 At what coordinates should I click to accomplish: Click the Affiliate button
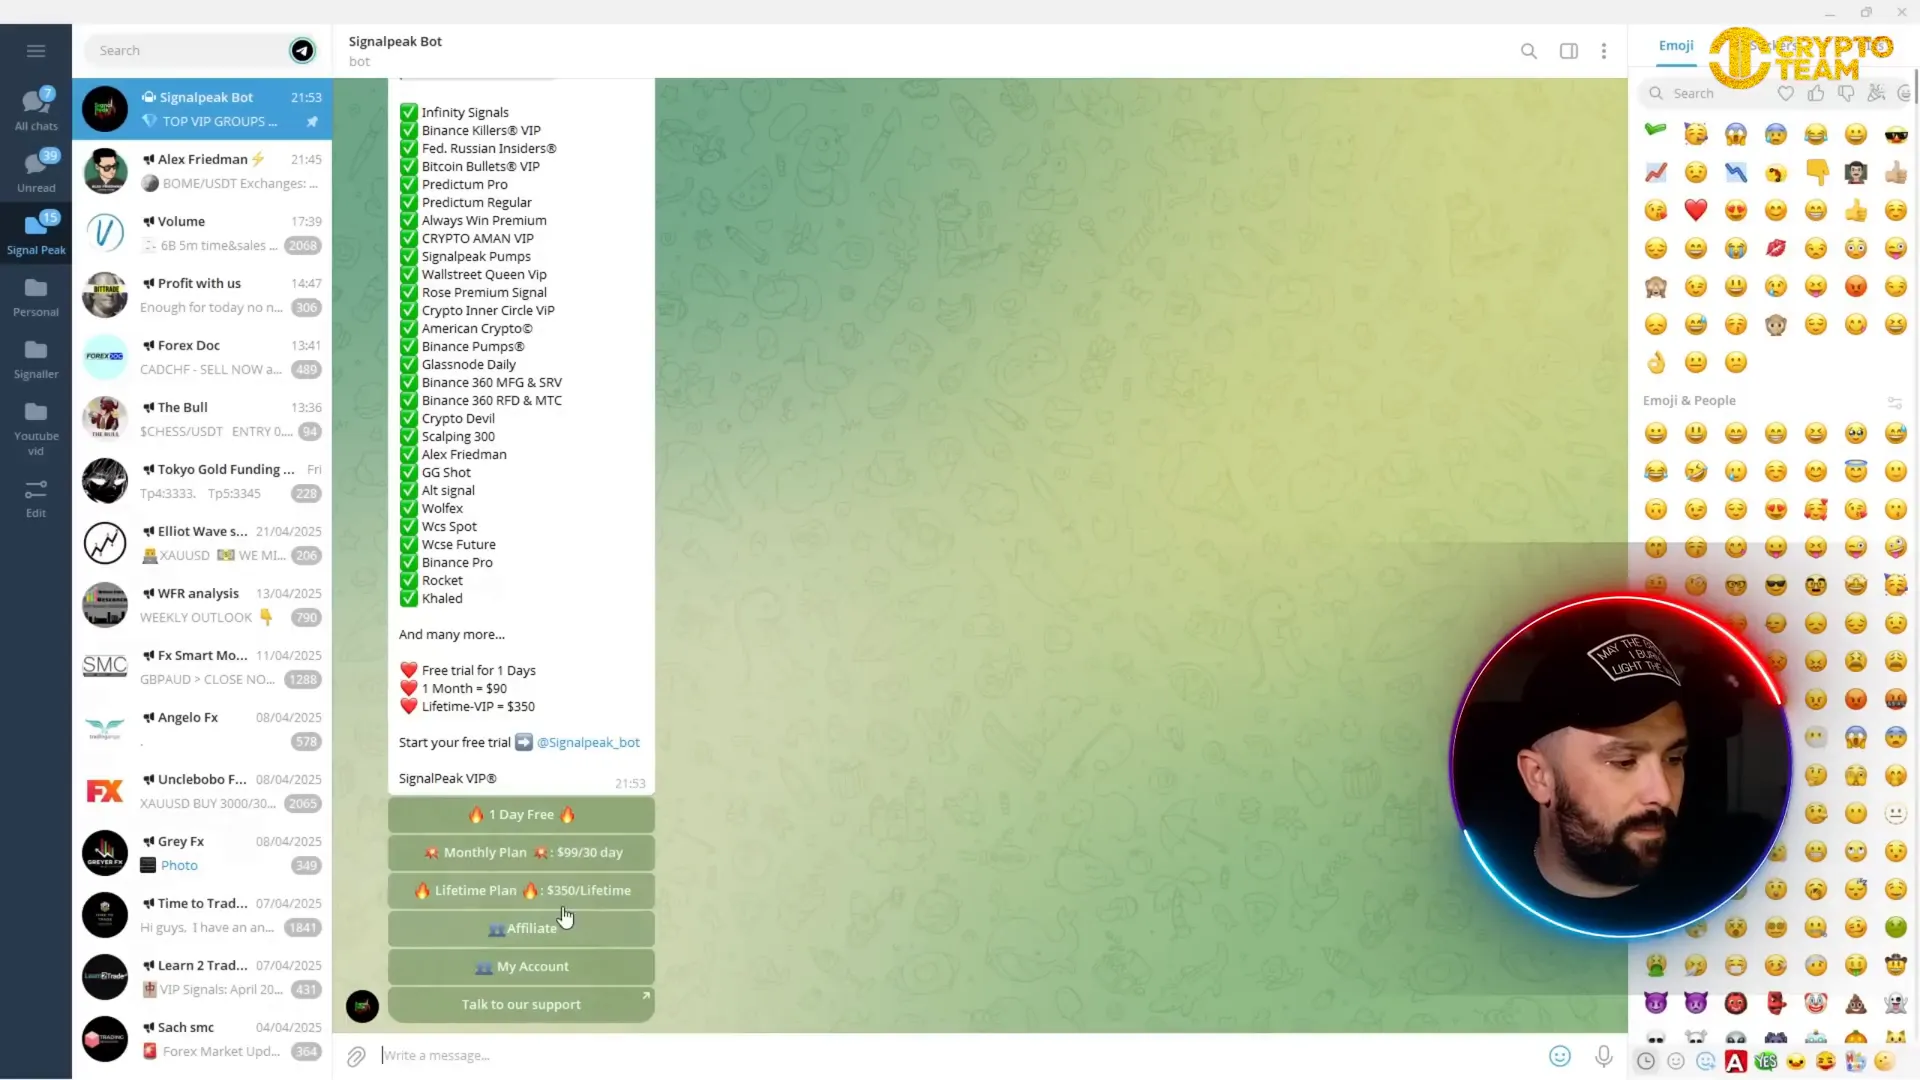521,929
